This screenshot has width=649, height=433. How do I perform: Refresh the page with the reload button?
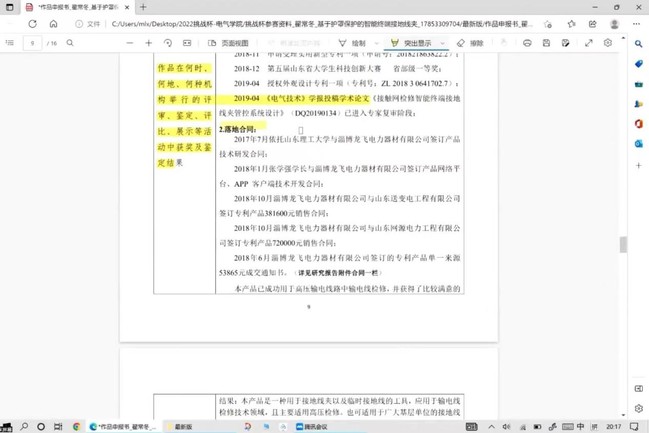coord(32,24)
